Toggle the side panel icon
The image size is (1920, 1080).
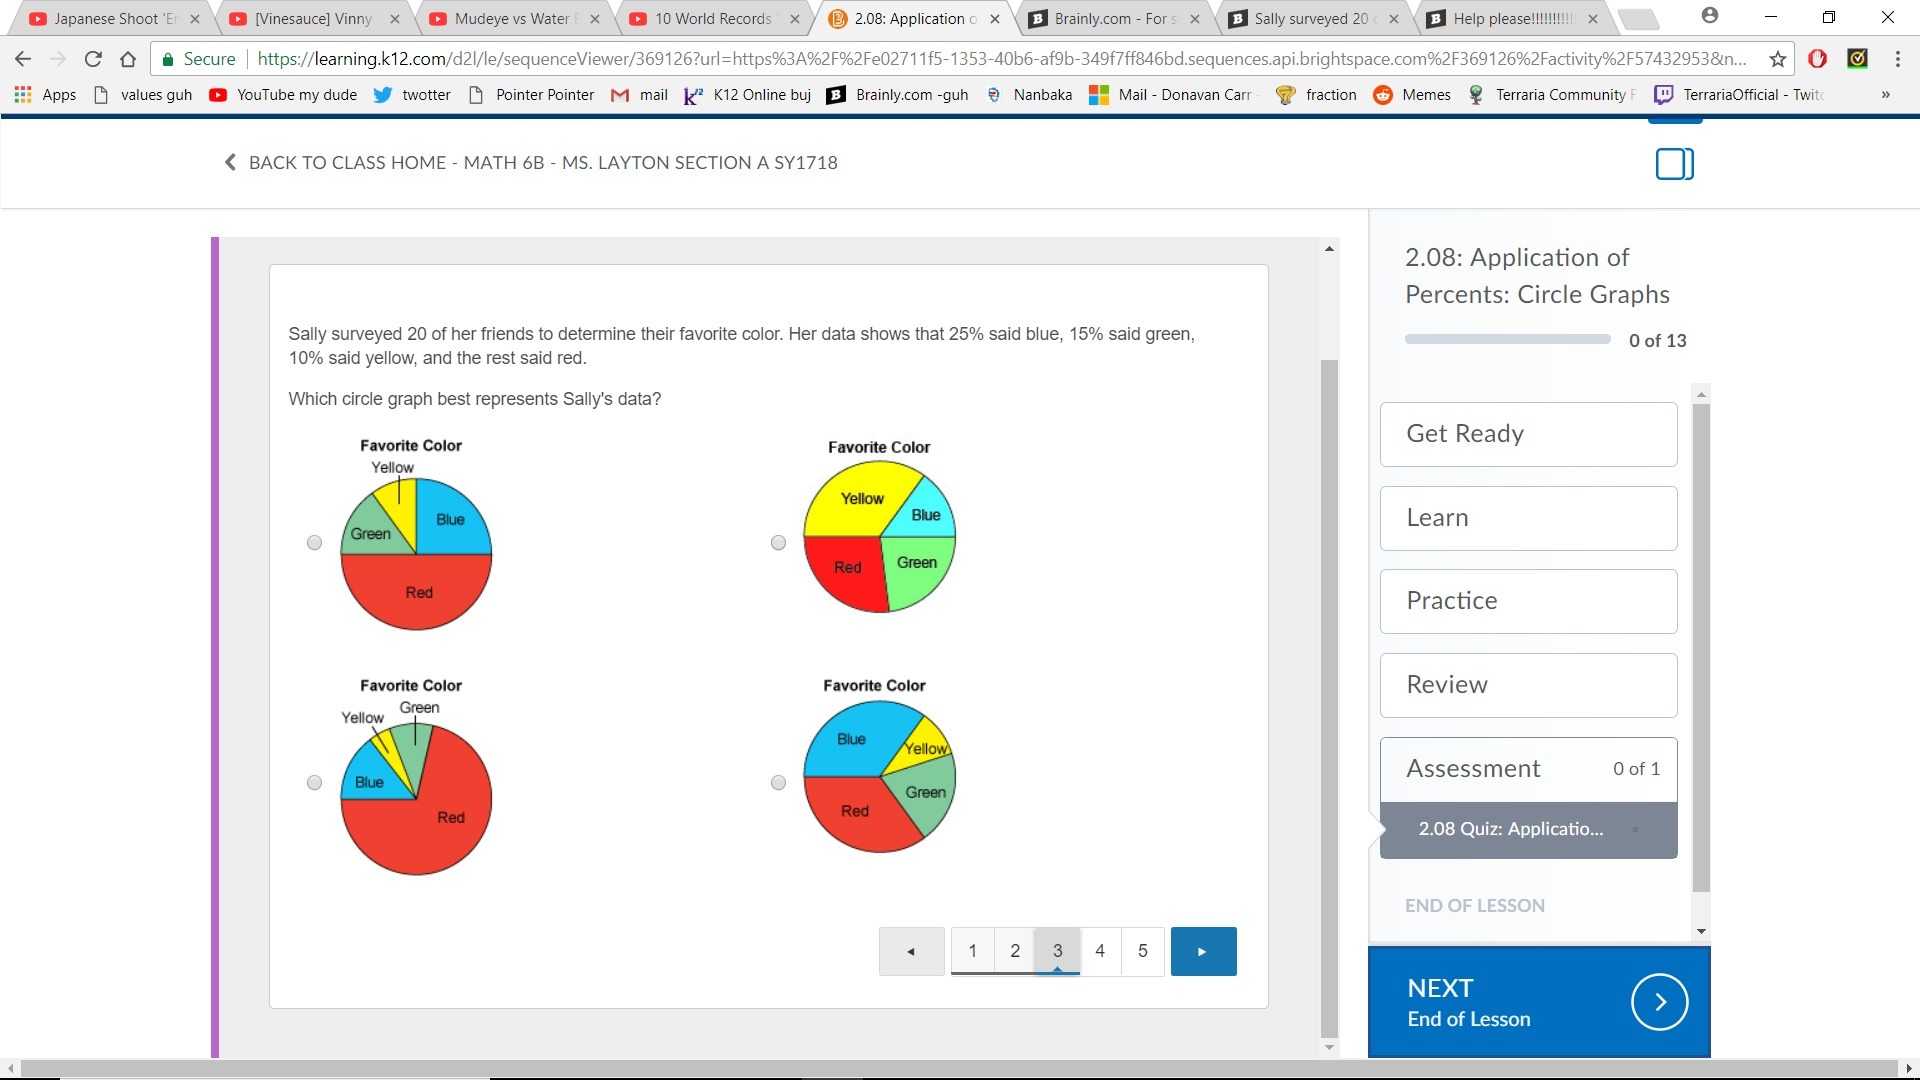(x=1674, y=164)
